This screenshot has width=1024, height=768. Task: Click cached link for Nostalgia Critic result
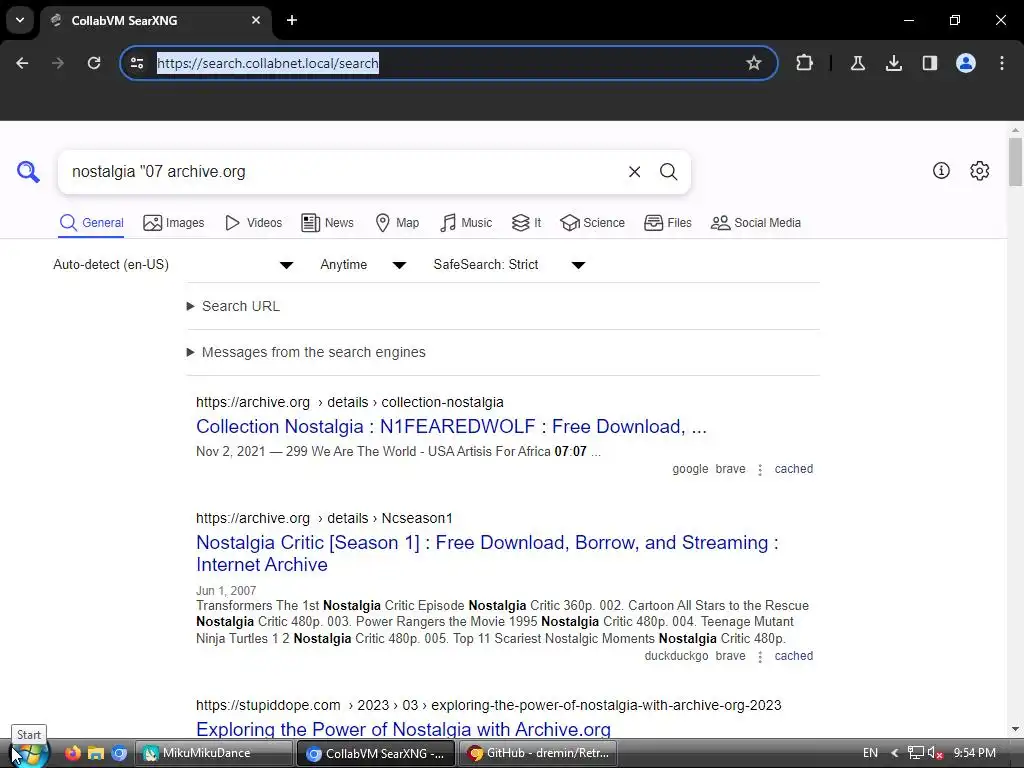[x=793, y=656]
